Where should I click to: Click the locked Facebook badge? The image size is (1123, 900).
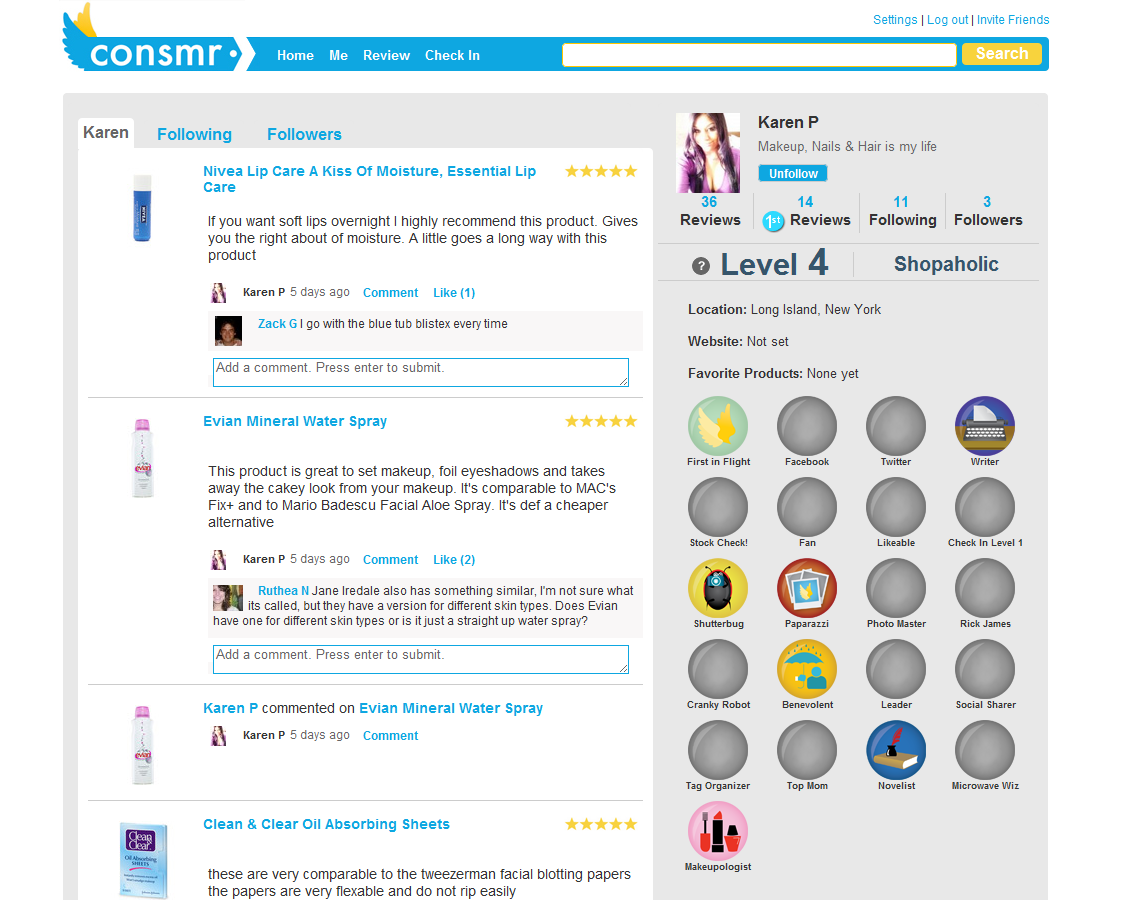tap(807, 426)
